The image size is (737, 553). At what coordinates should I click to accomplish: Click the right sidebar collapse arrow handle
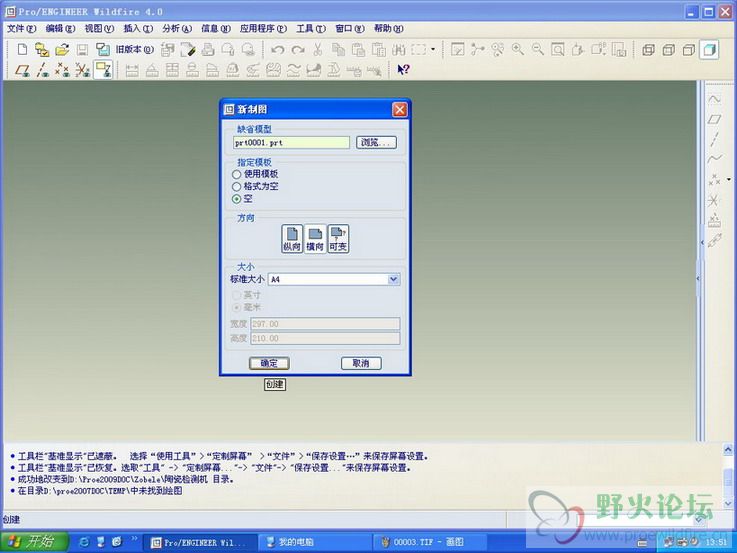pyautogui.click(x=698, y=279)
